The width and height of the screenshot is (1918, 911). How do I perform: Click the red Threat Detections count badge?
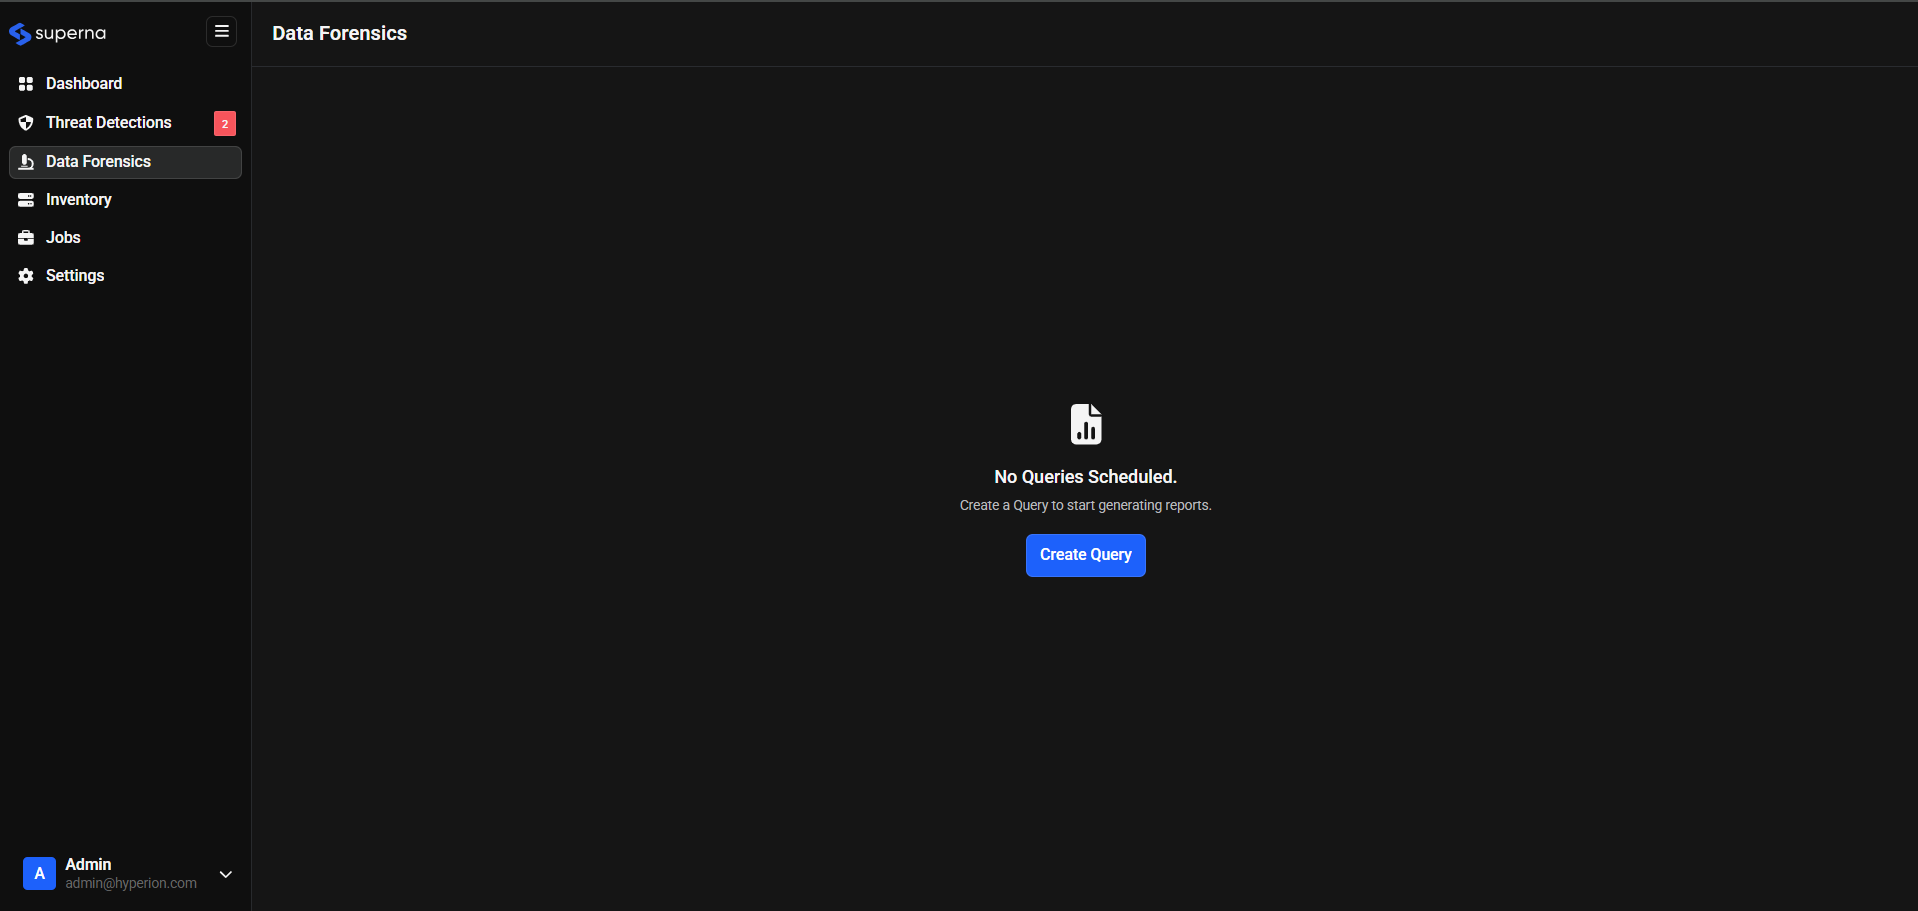(225, 123)
